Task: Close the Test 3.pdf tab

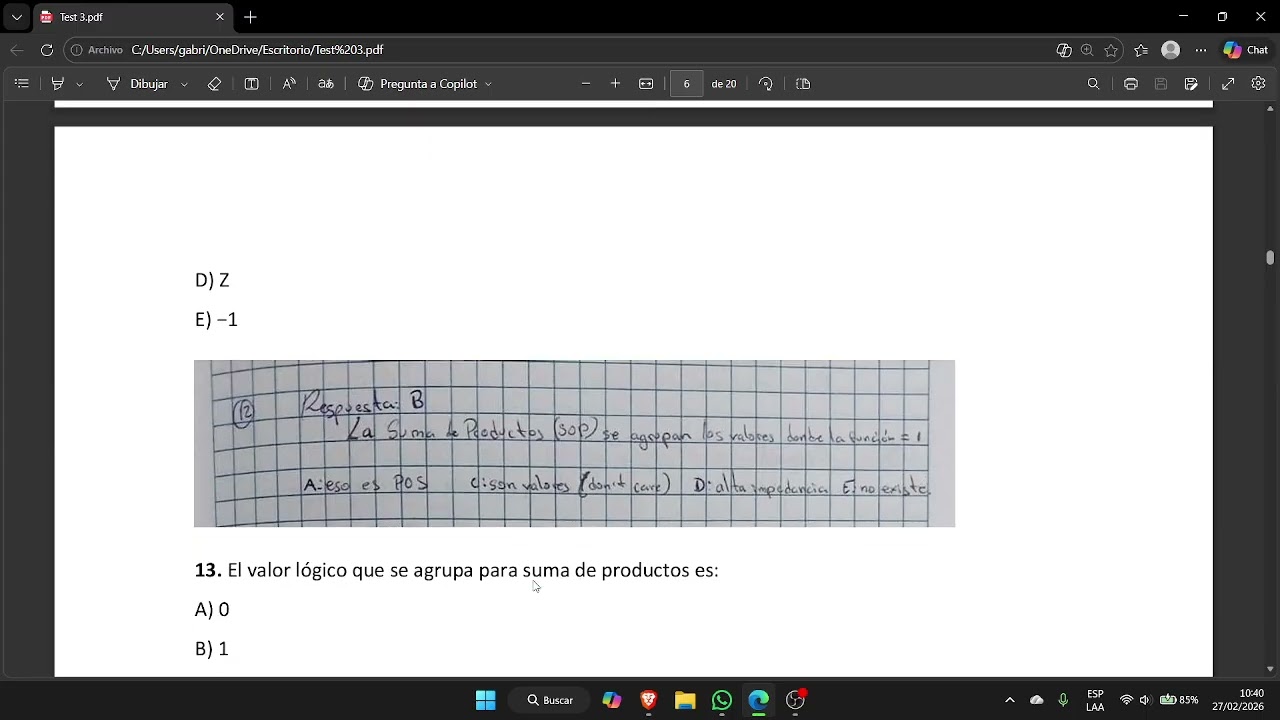Action: click(x=220, y=17)
